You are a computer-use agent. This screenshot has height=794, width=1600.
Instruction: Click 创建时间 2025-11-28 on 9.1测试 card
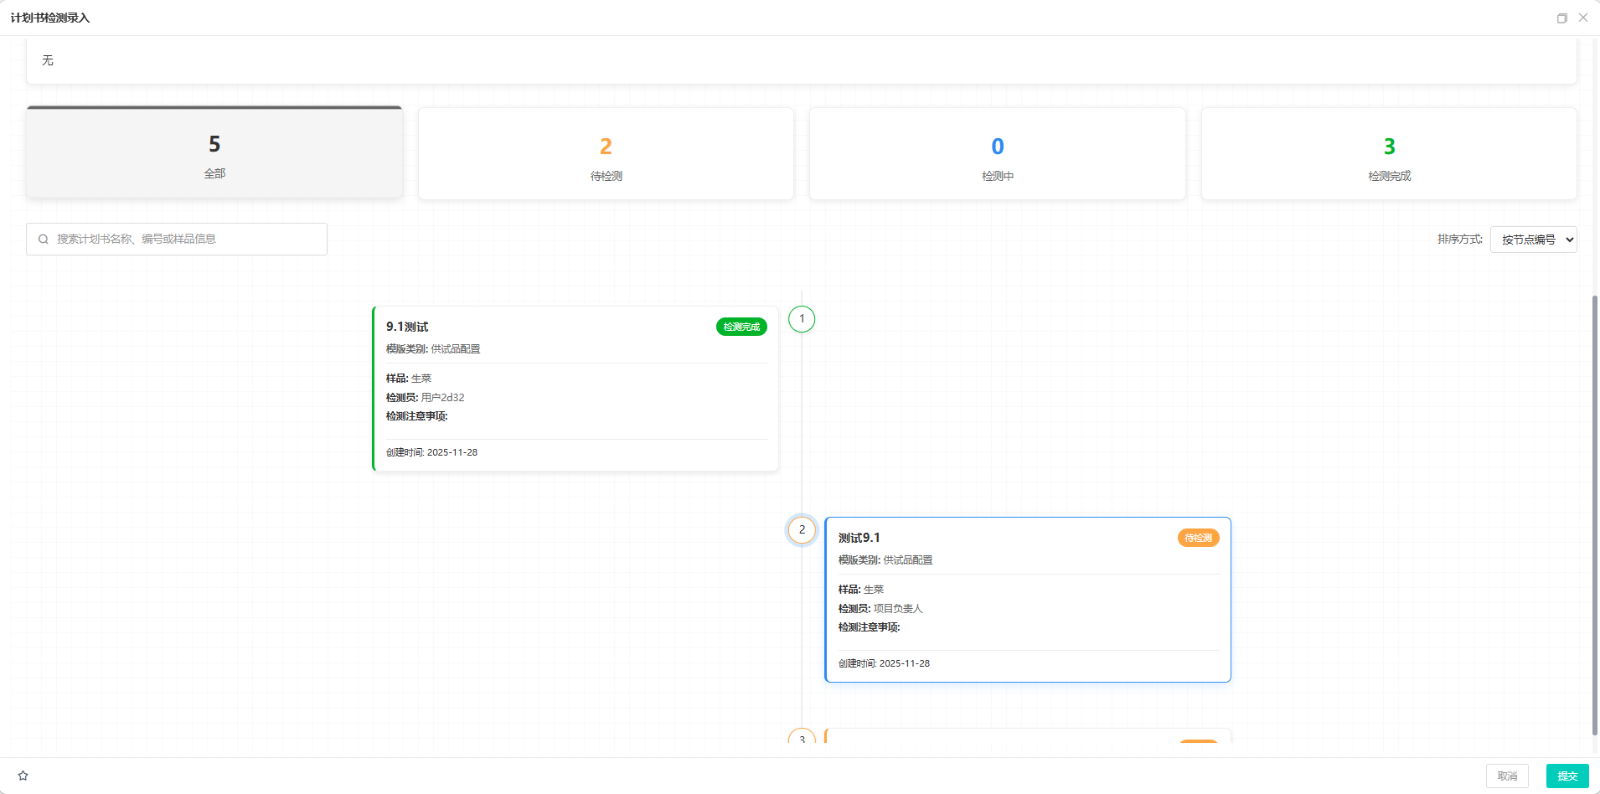tap(432, 452)
